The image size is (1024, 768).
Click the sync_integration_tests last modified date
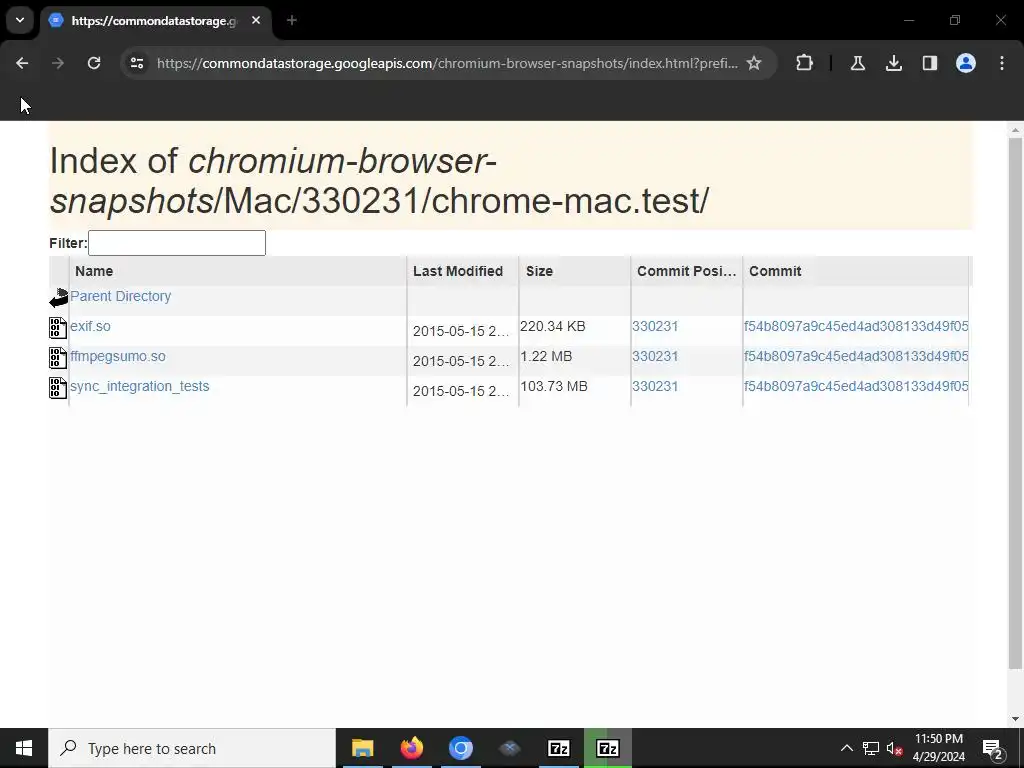click(x=460, y=391)
